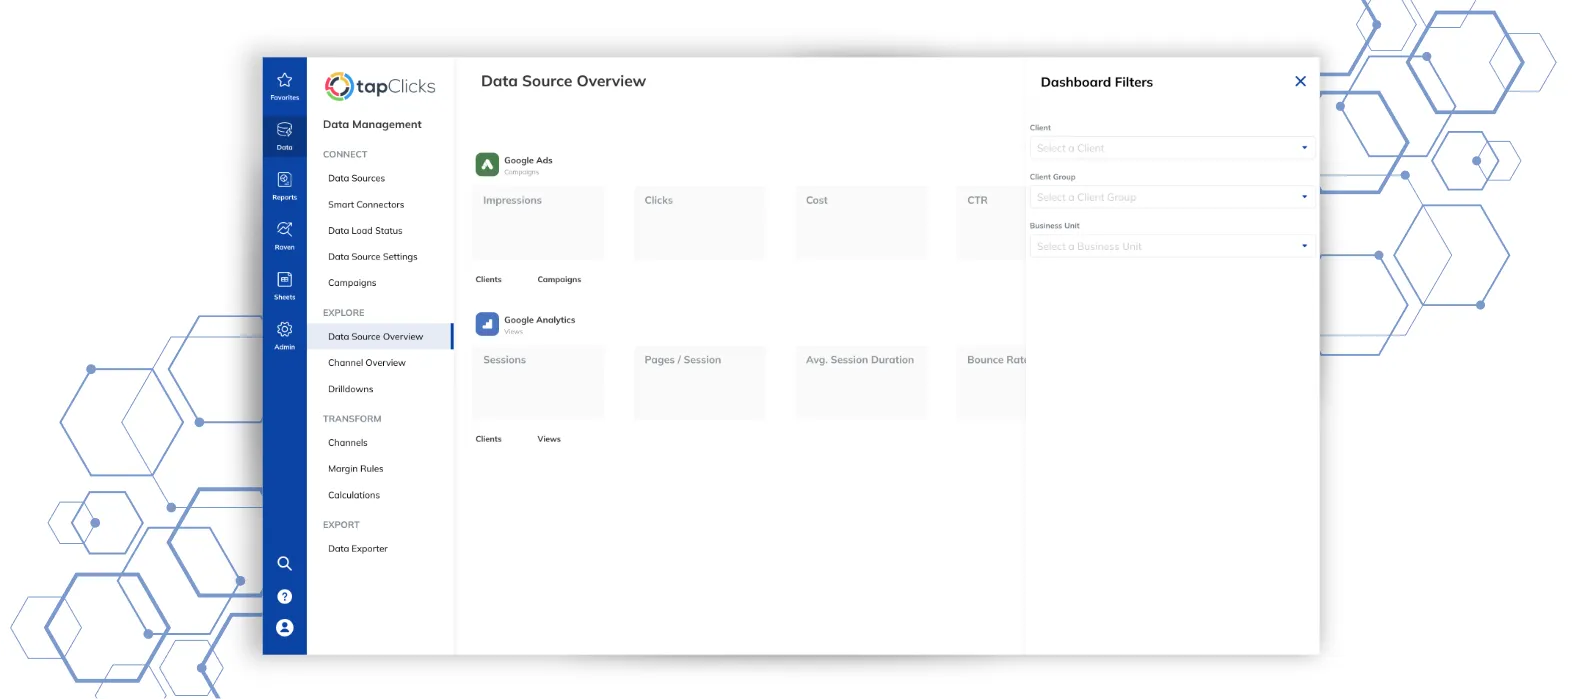Image resolution: width=1575 pixels, height=700 pixels.
Task: Expand the Select a Client dropdown
Action: (x=1171, y=148)
